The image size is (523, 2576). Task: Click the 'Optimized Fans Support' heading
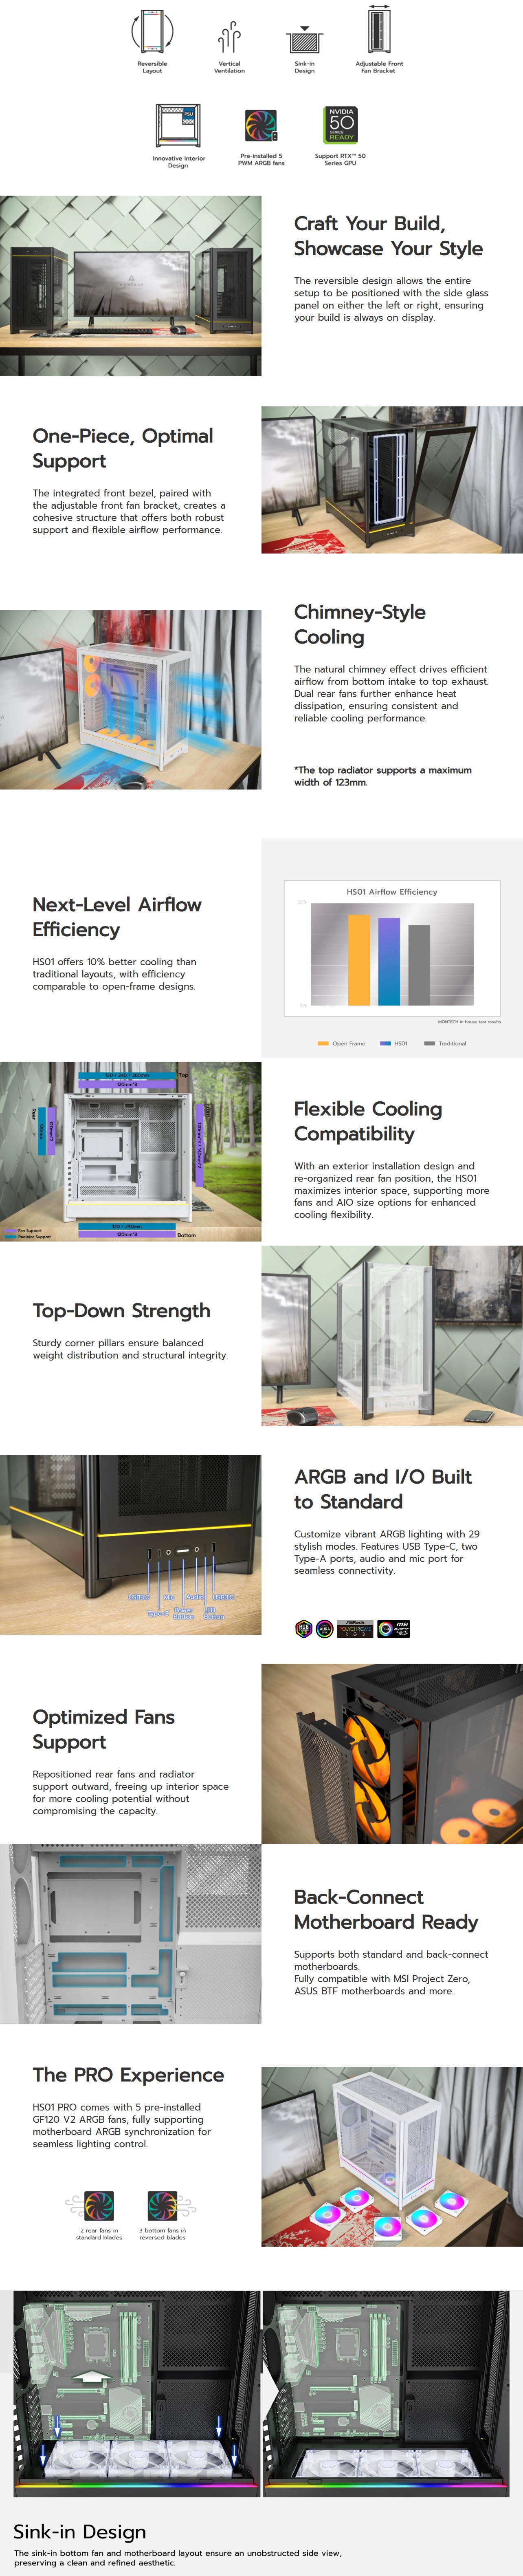coord(104,1729)
